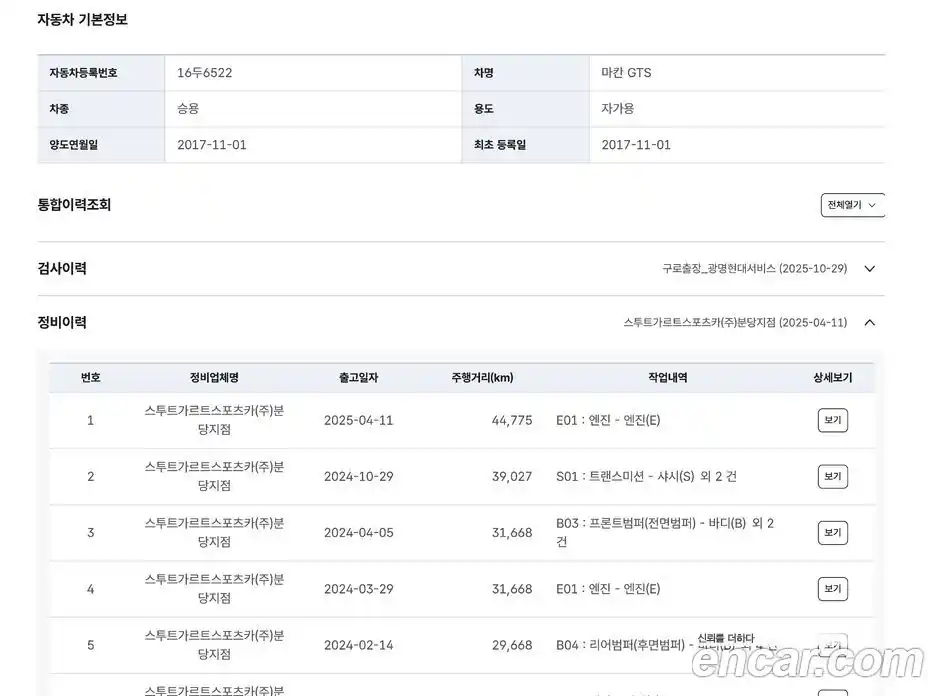View details of the 2024-03-29 engine record
This screenshot has height=696, width=928.
tap(832, 589)
